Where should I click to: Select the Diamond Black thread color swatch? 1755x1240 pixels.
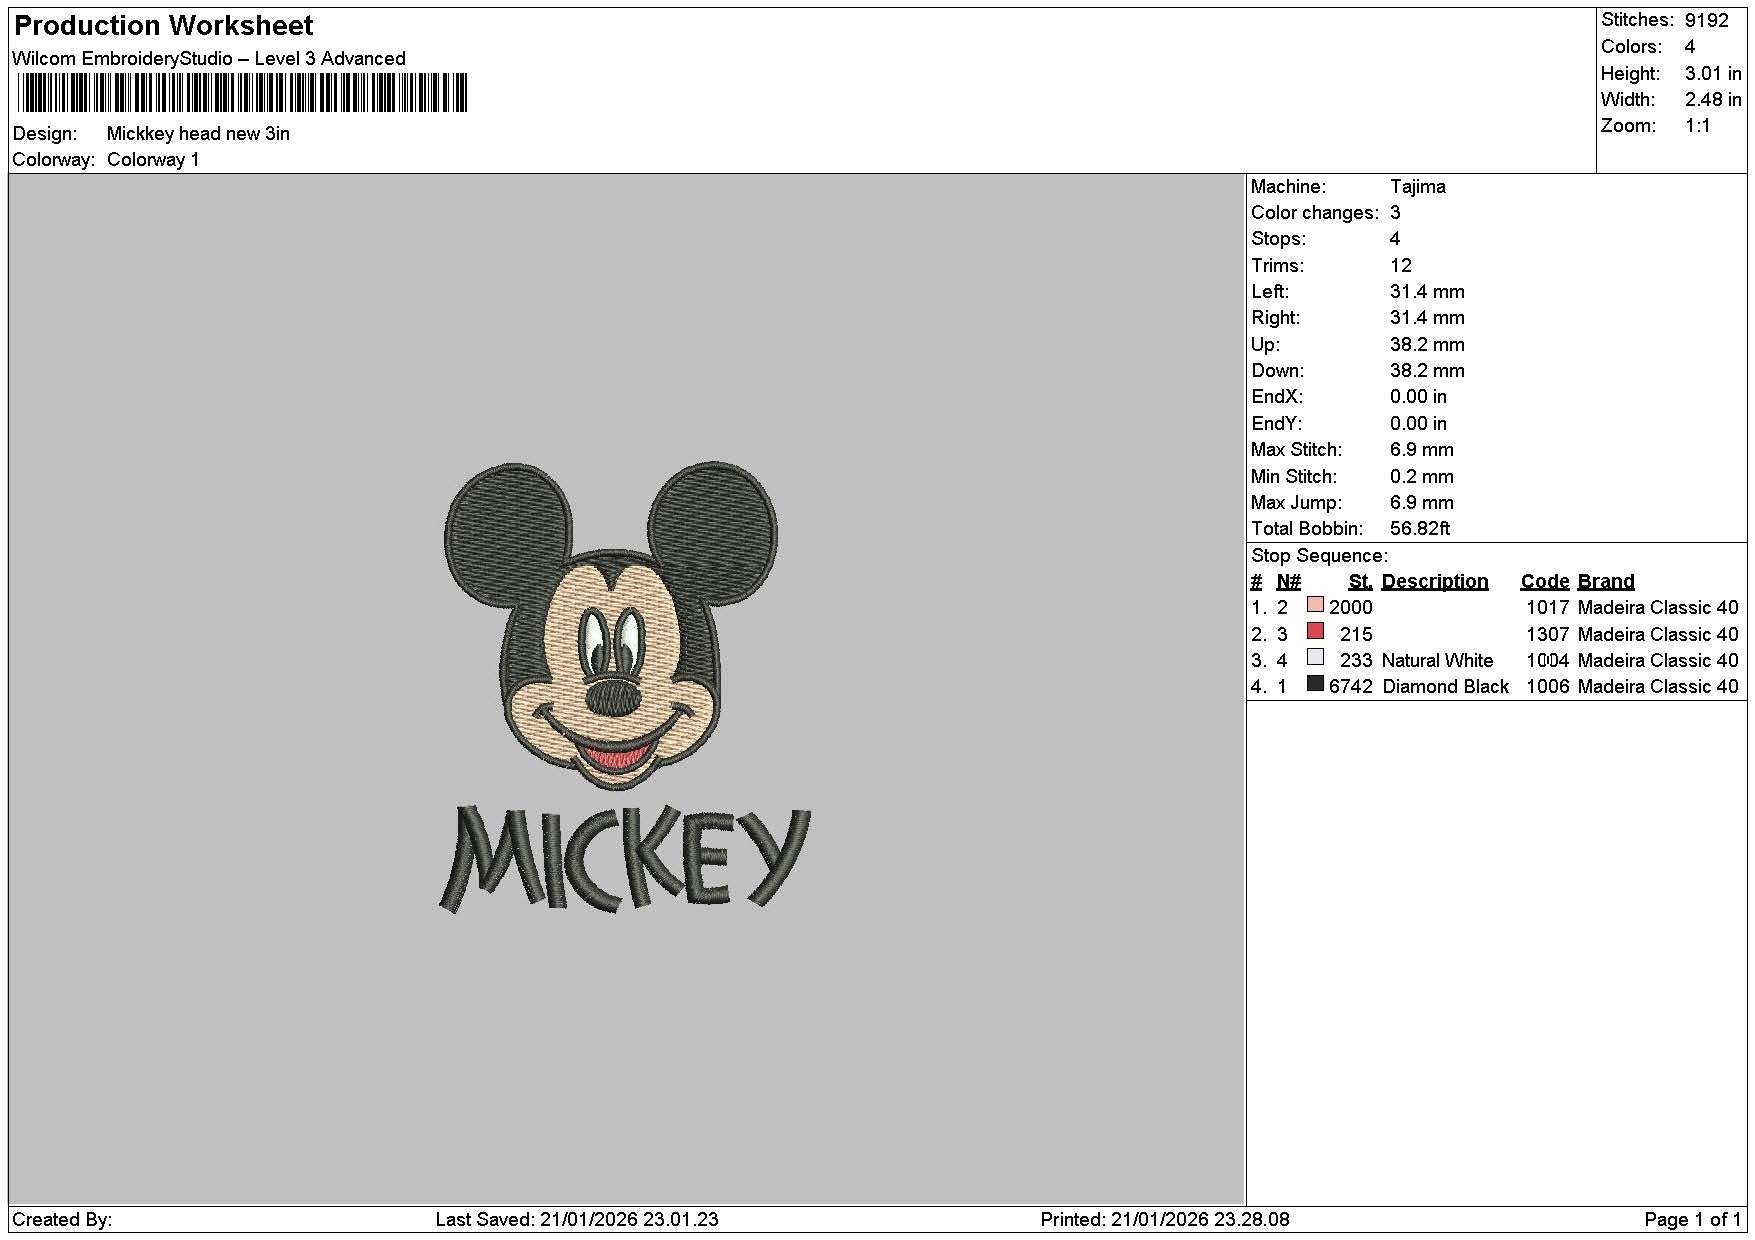pyautogui.click(x=1315, y=684)
